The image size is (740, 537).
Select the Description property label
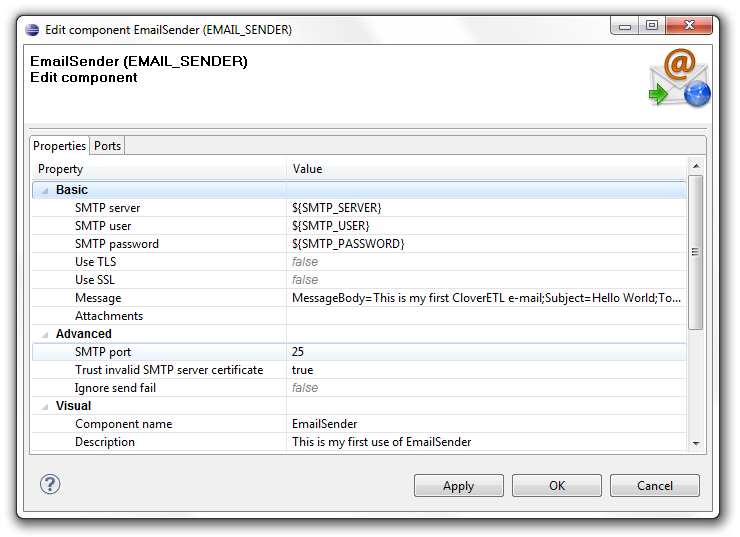click(x=105, y=442)
